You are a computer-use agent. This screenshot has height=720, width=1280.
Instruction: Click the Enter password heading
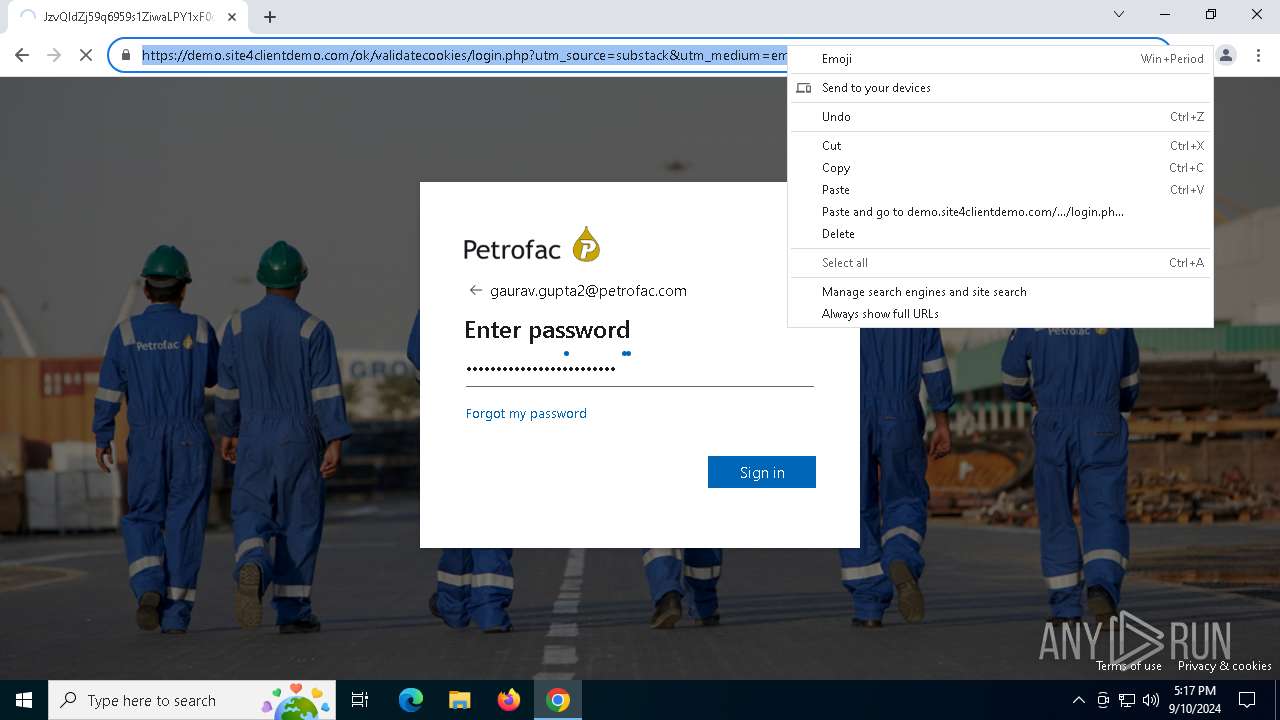547,330
